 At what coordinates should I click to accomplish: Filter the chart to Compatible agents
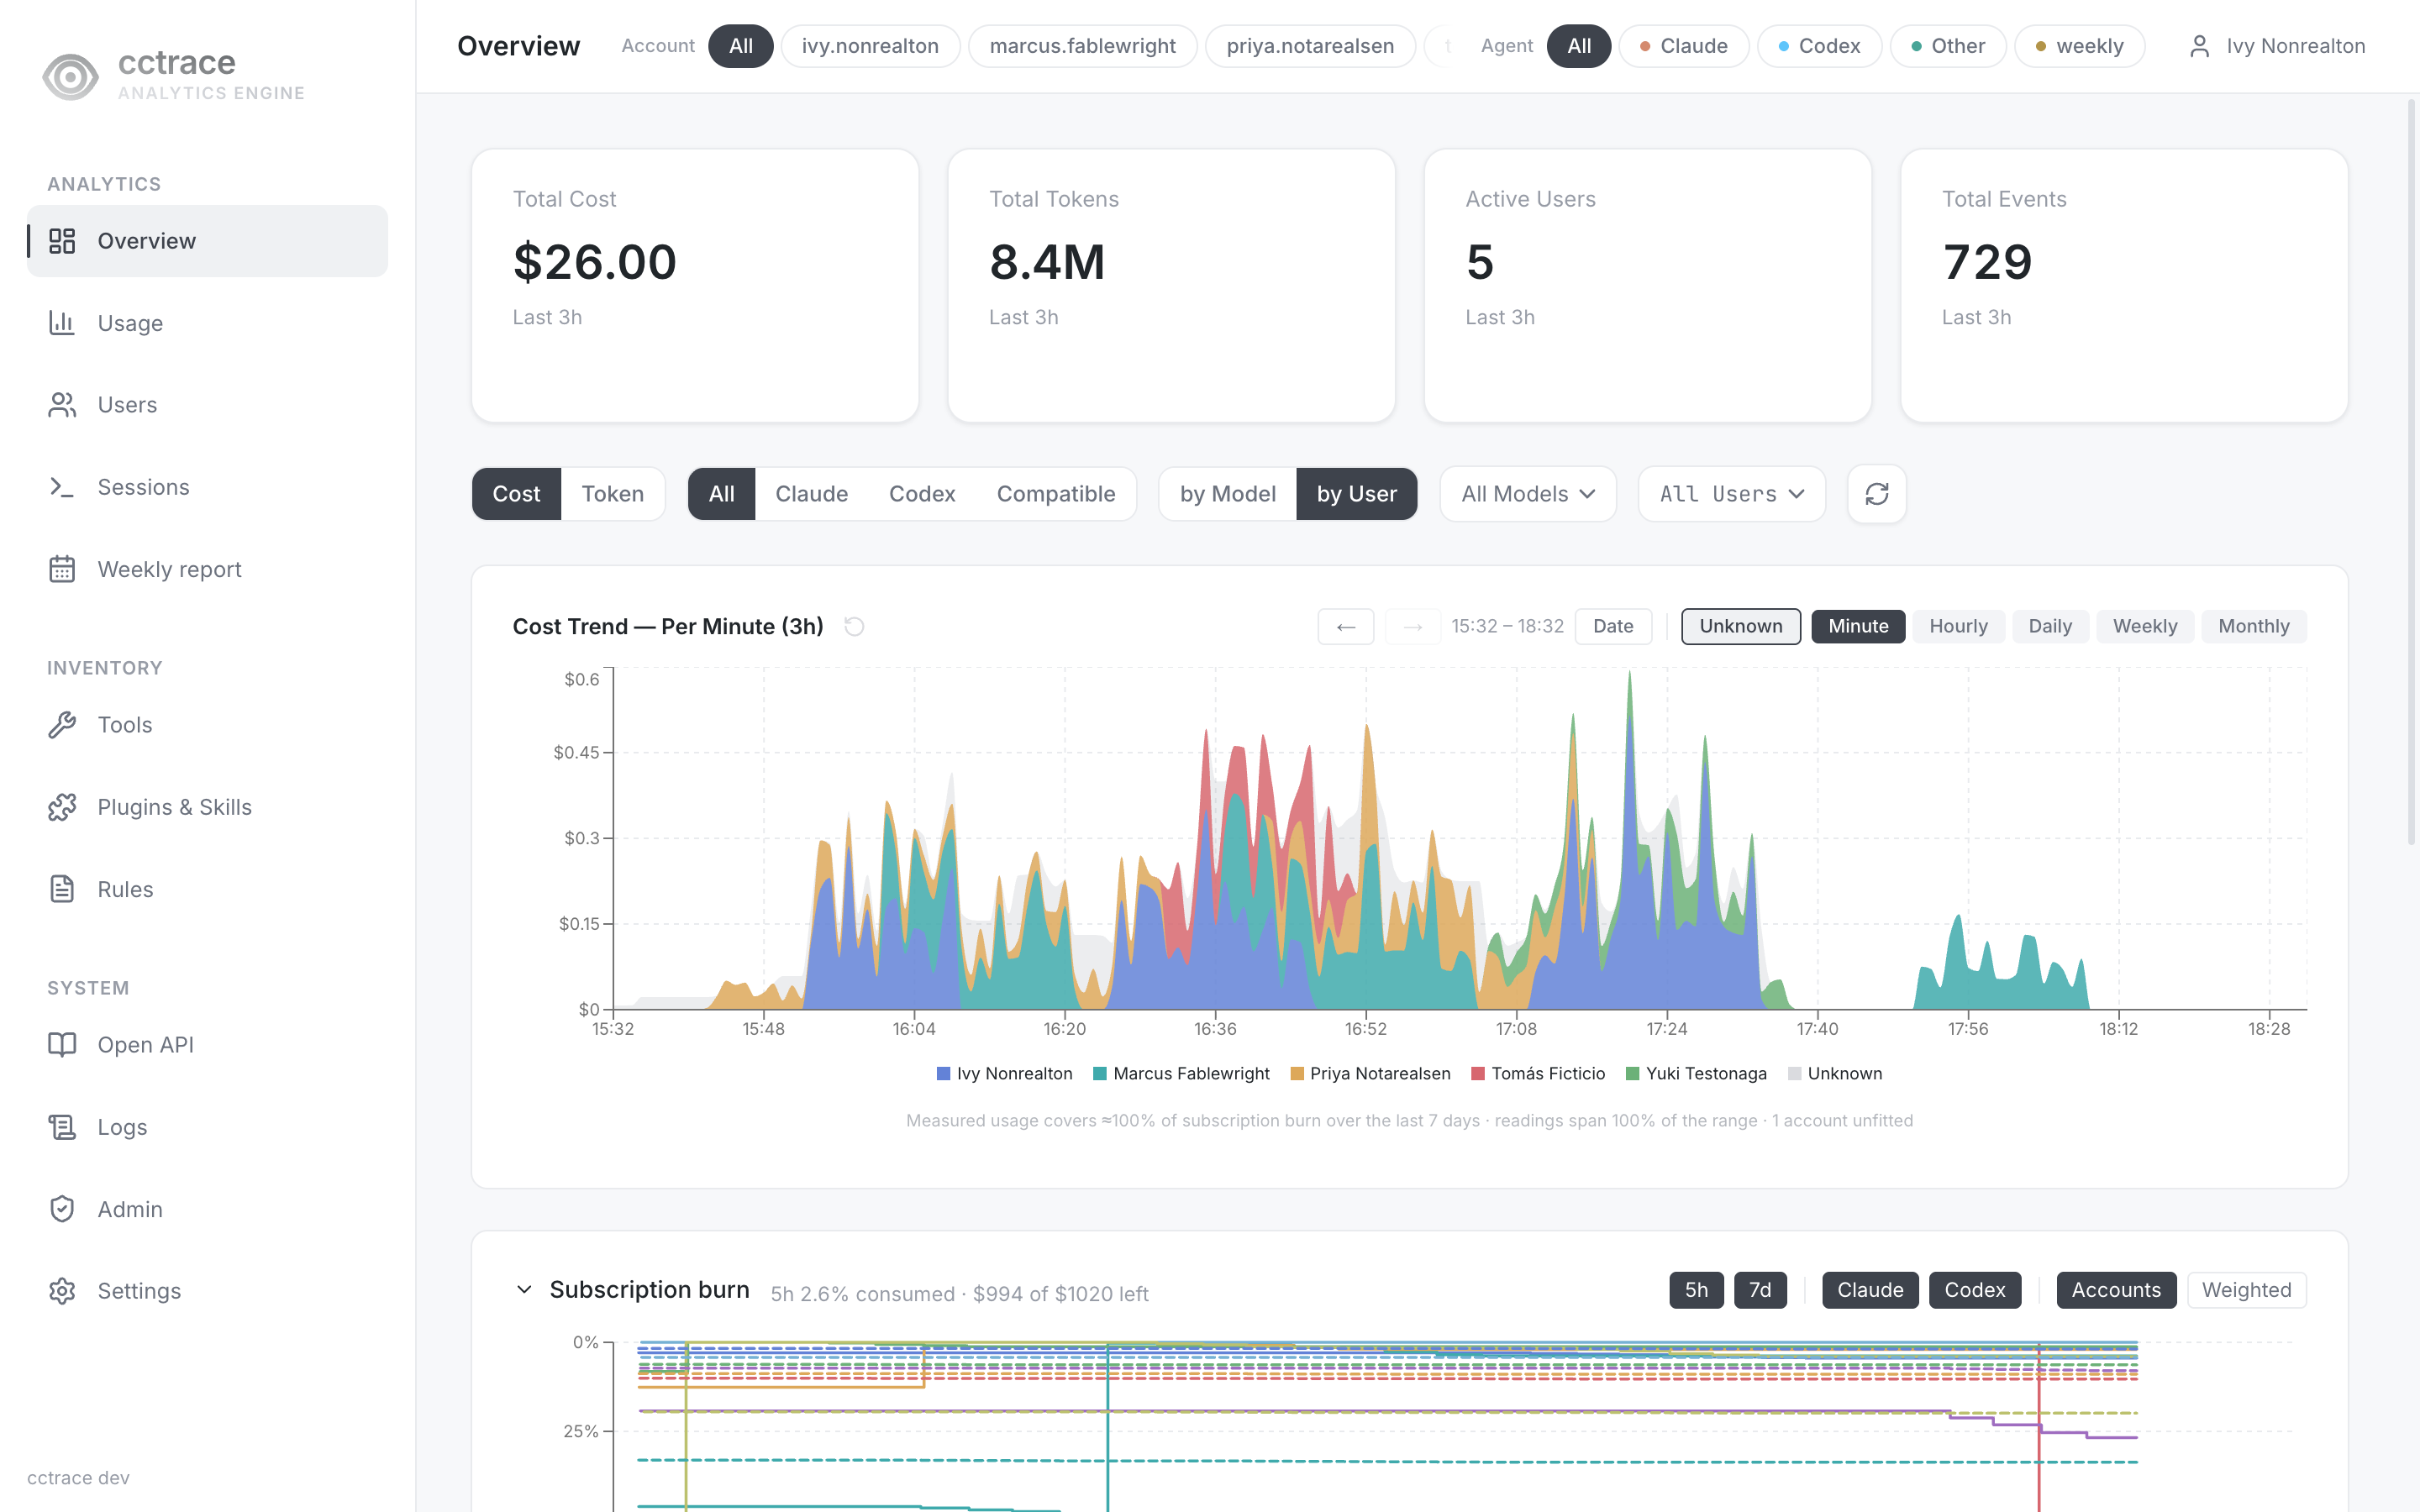tap(1055, 494)
